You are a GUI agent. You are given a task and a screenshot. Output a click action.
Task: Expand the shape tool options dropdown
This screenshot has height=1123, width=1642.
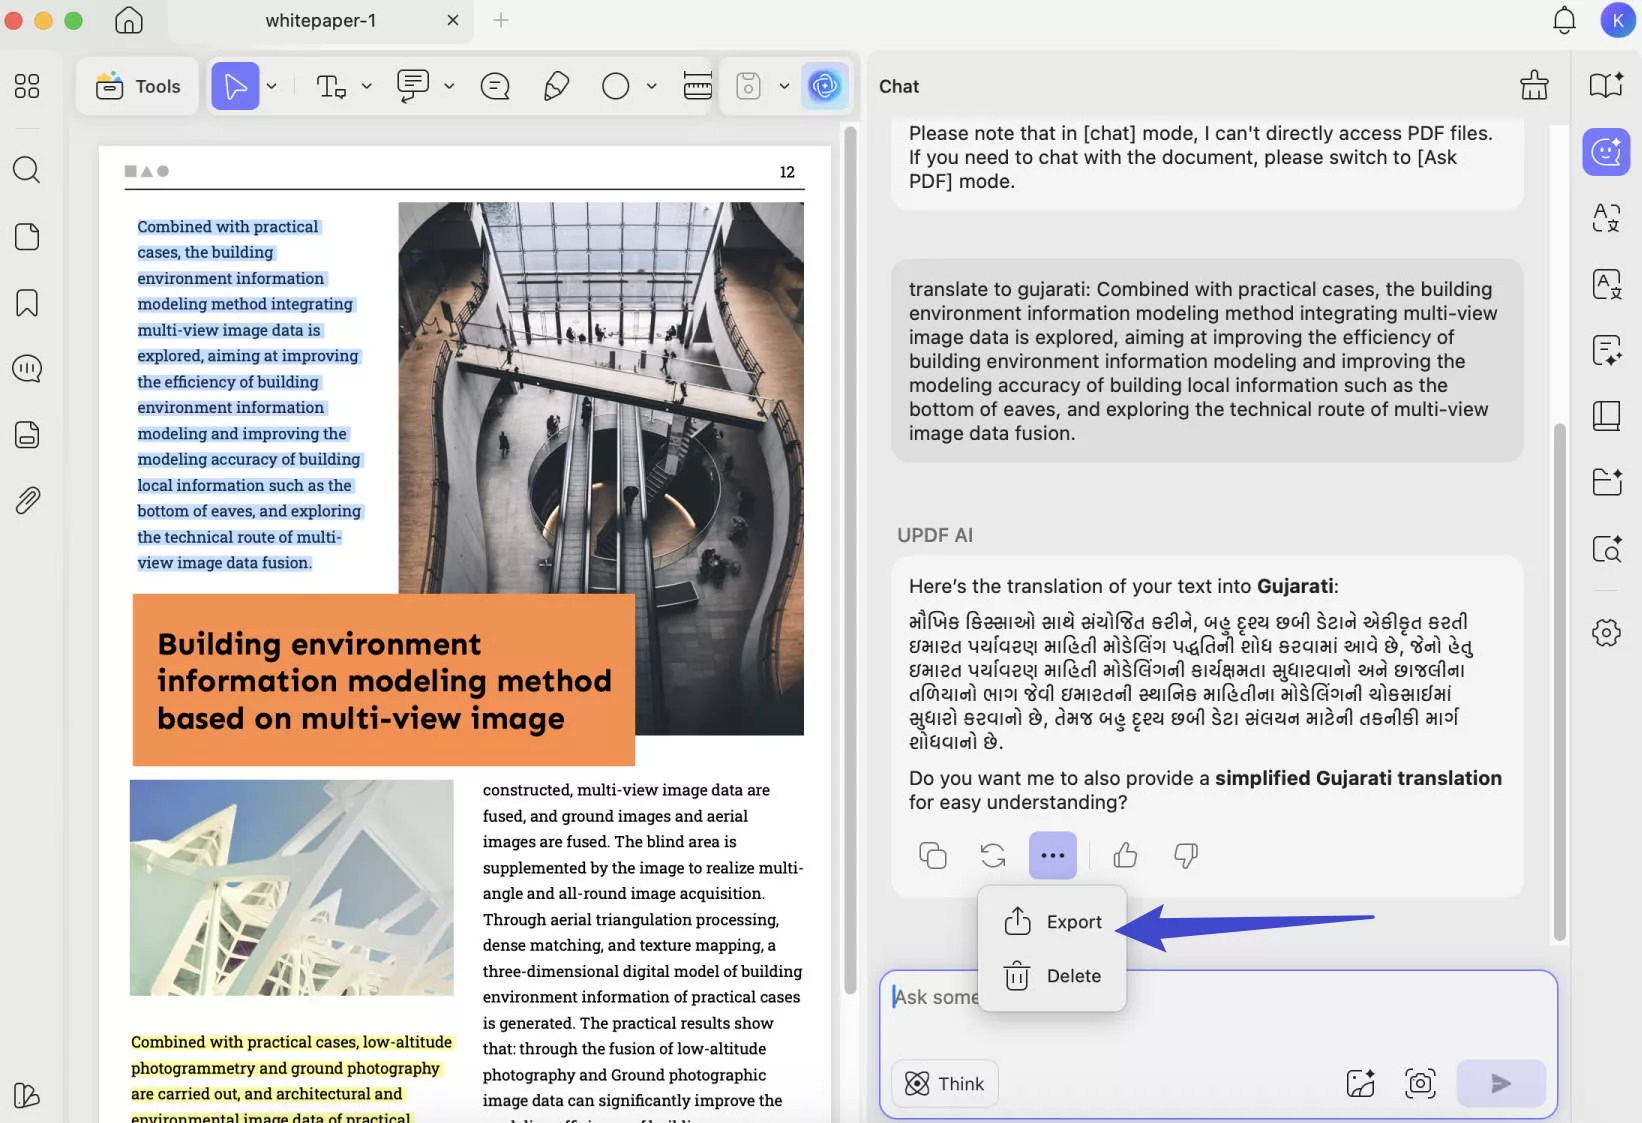(x=651, y=86)
